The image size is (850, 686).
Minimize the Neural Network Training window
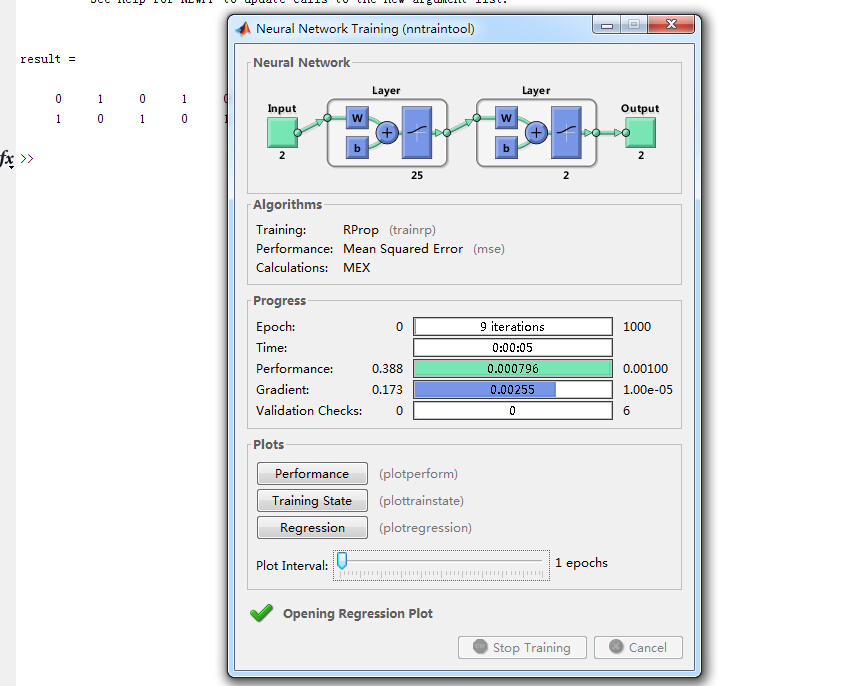[x=607, y=25]
